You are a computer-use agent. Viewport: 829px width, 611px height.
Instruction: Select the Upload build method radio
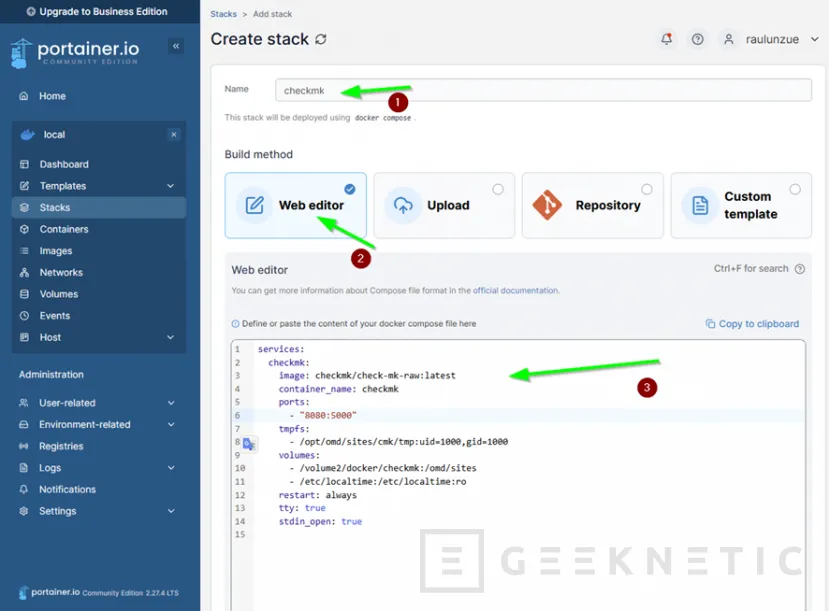(498, 189)
